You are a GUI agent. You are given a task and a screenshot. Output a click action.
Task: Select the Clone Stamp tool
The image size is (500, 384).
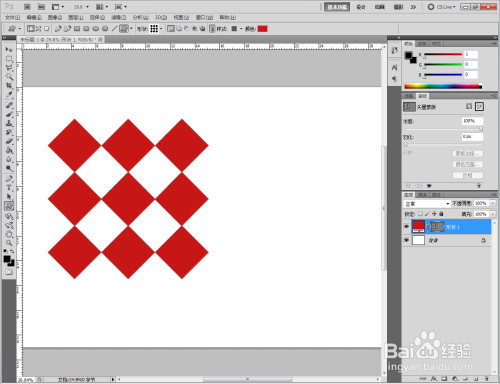click(x=9, y=123)
